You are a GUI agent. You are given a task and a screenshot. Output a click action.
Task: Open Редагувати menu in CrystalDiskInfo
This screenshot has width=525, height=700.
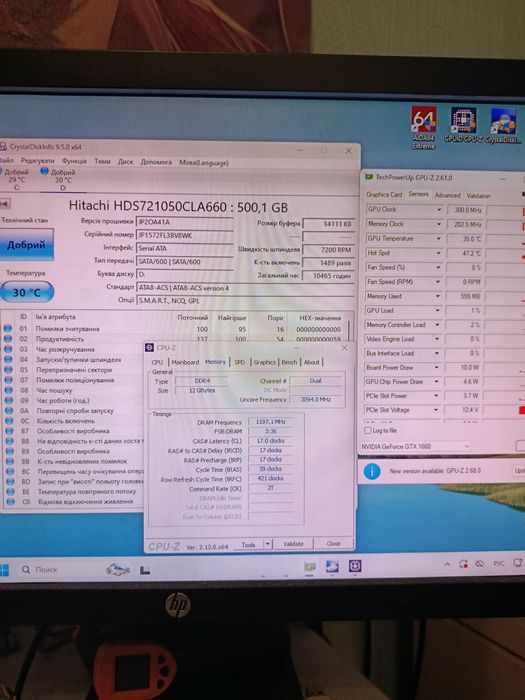coord(38,161)
